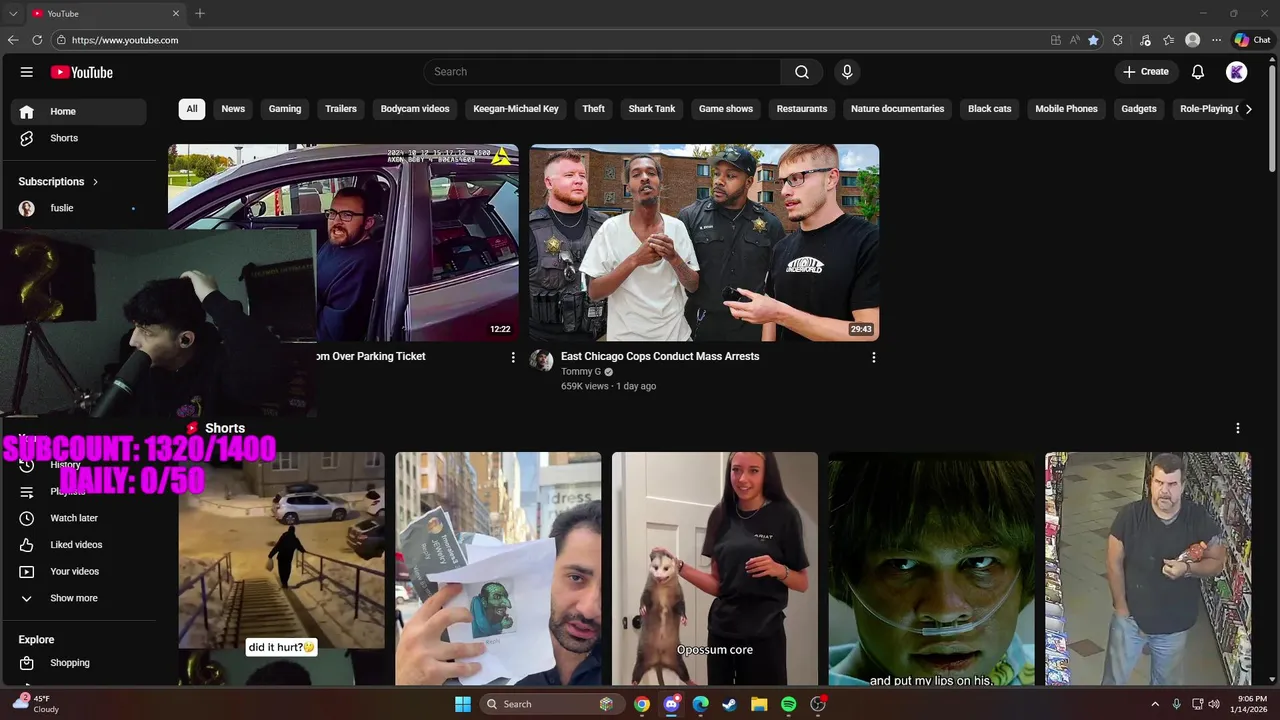Screen dimensions: 1280x720
Task: Open browser favorites list icon
Action: click(x=1168, y=40)
